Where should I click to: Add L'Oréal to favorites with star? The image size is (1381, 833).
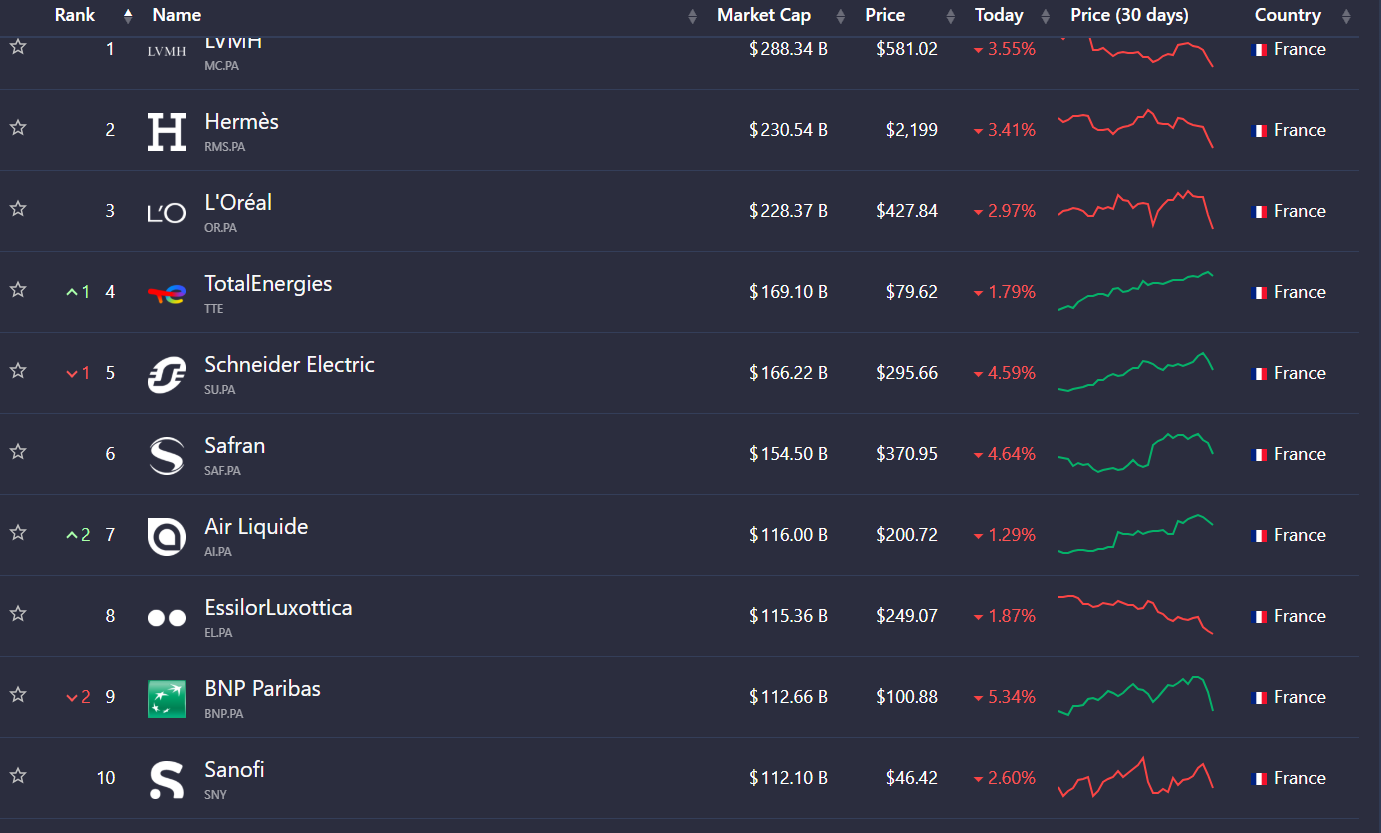click(x=18, y=209)
